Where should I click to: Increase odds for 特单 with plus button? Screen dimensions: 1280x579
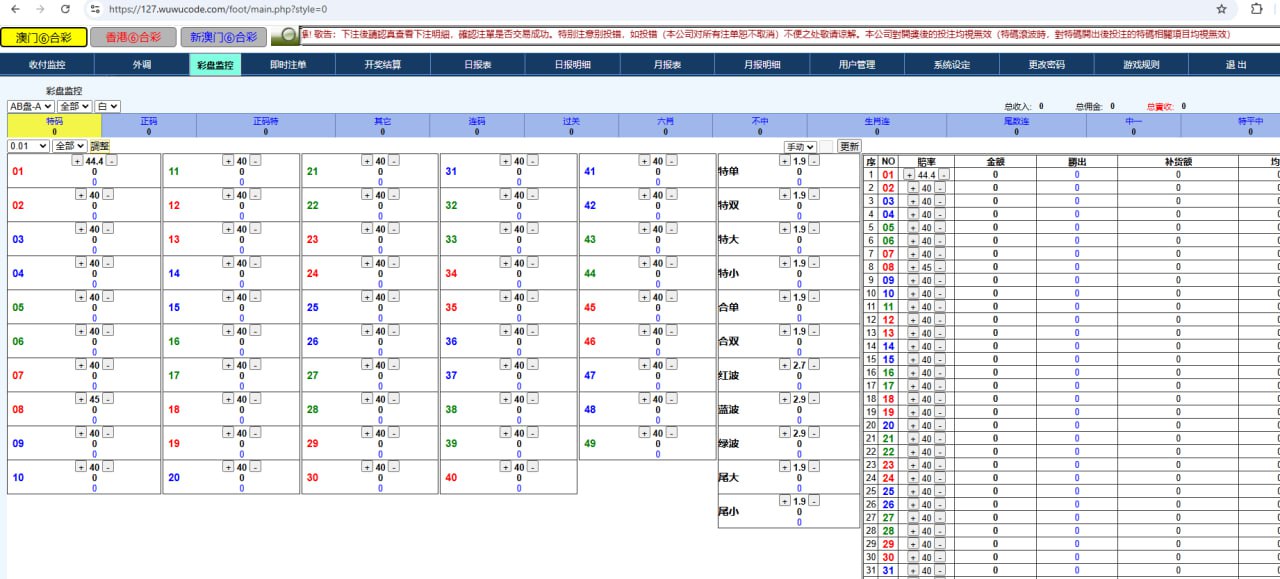(786, 161)
